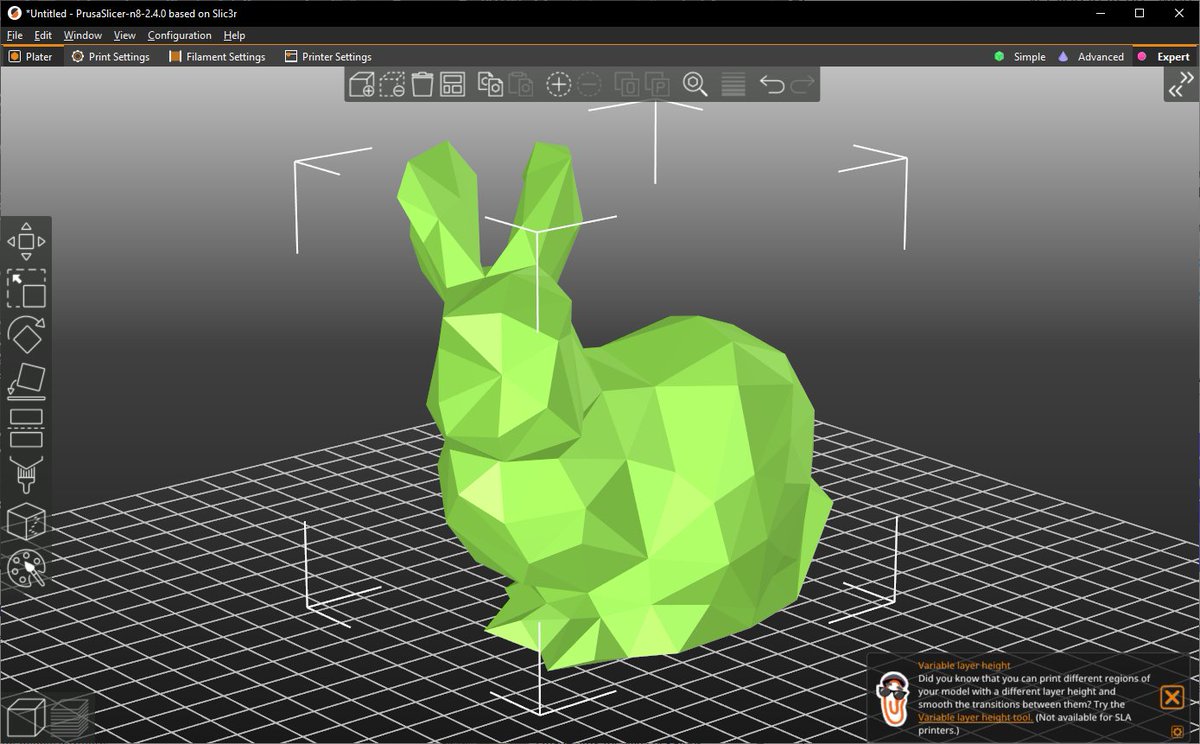The image size is (1200, 744).
Task: Select Expert mode
Action: point(1163,57)
